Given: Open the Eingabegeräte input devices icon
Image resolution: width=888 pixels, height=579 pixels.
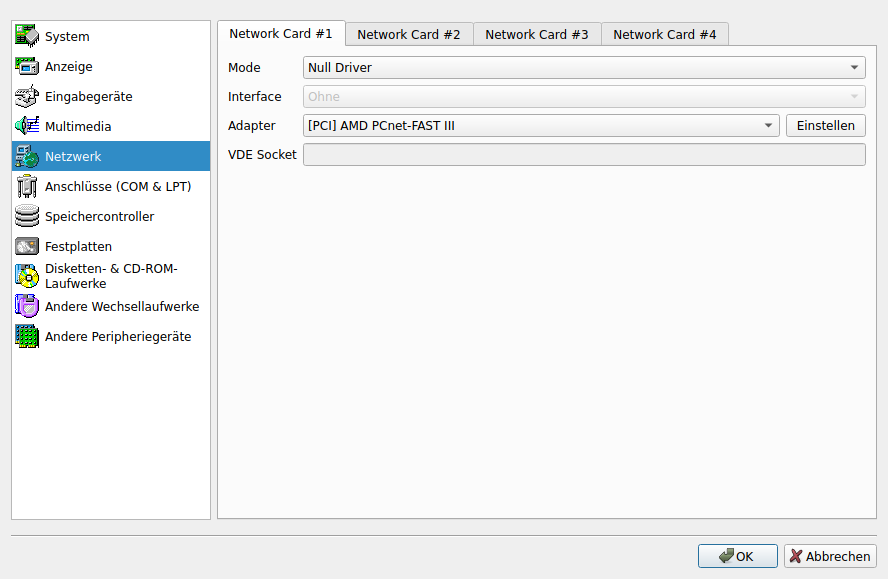Looking at the screenshot, I should coord(27,97).
